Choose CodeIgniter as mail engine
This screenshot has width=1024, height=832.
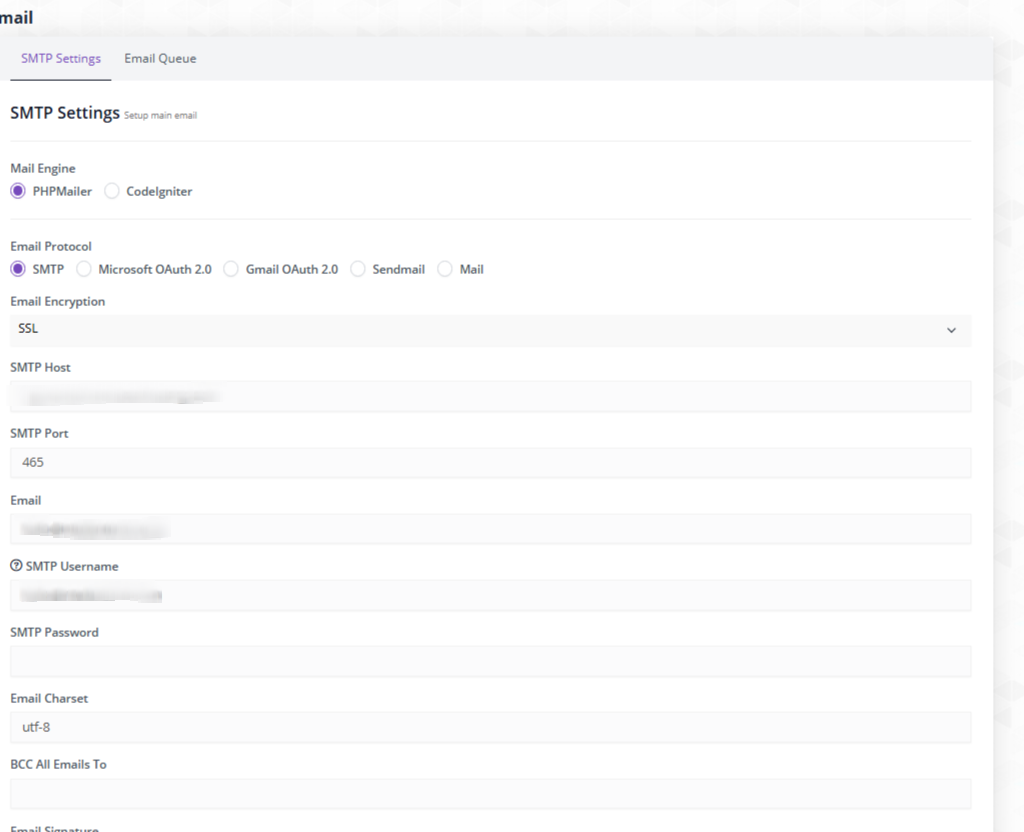(112, 191)
